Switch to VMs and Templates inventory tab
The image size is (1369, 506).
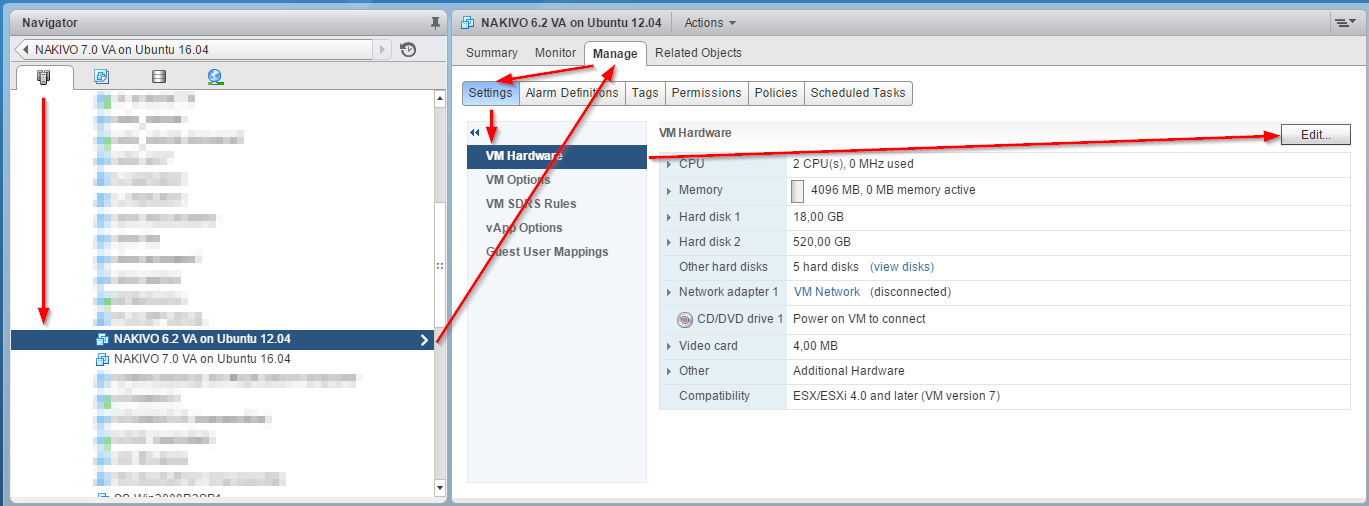(x=101, y=77)
